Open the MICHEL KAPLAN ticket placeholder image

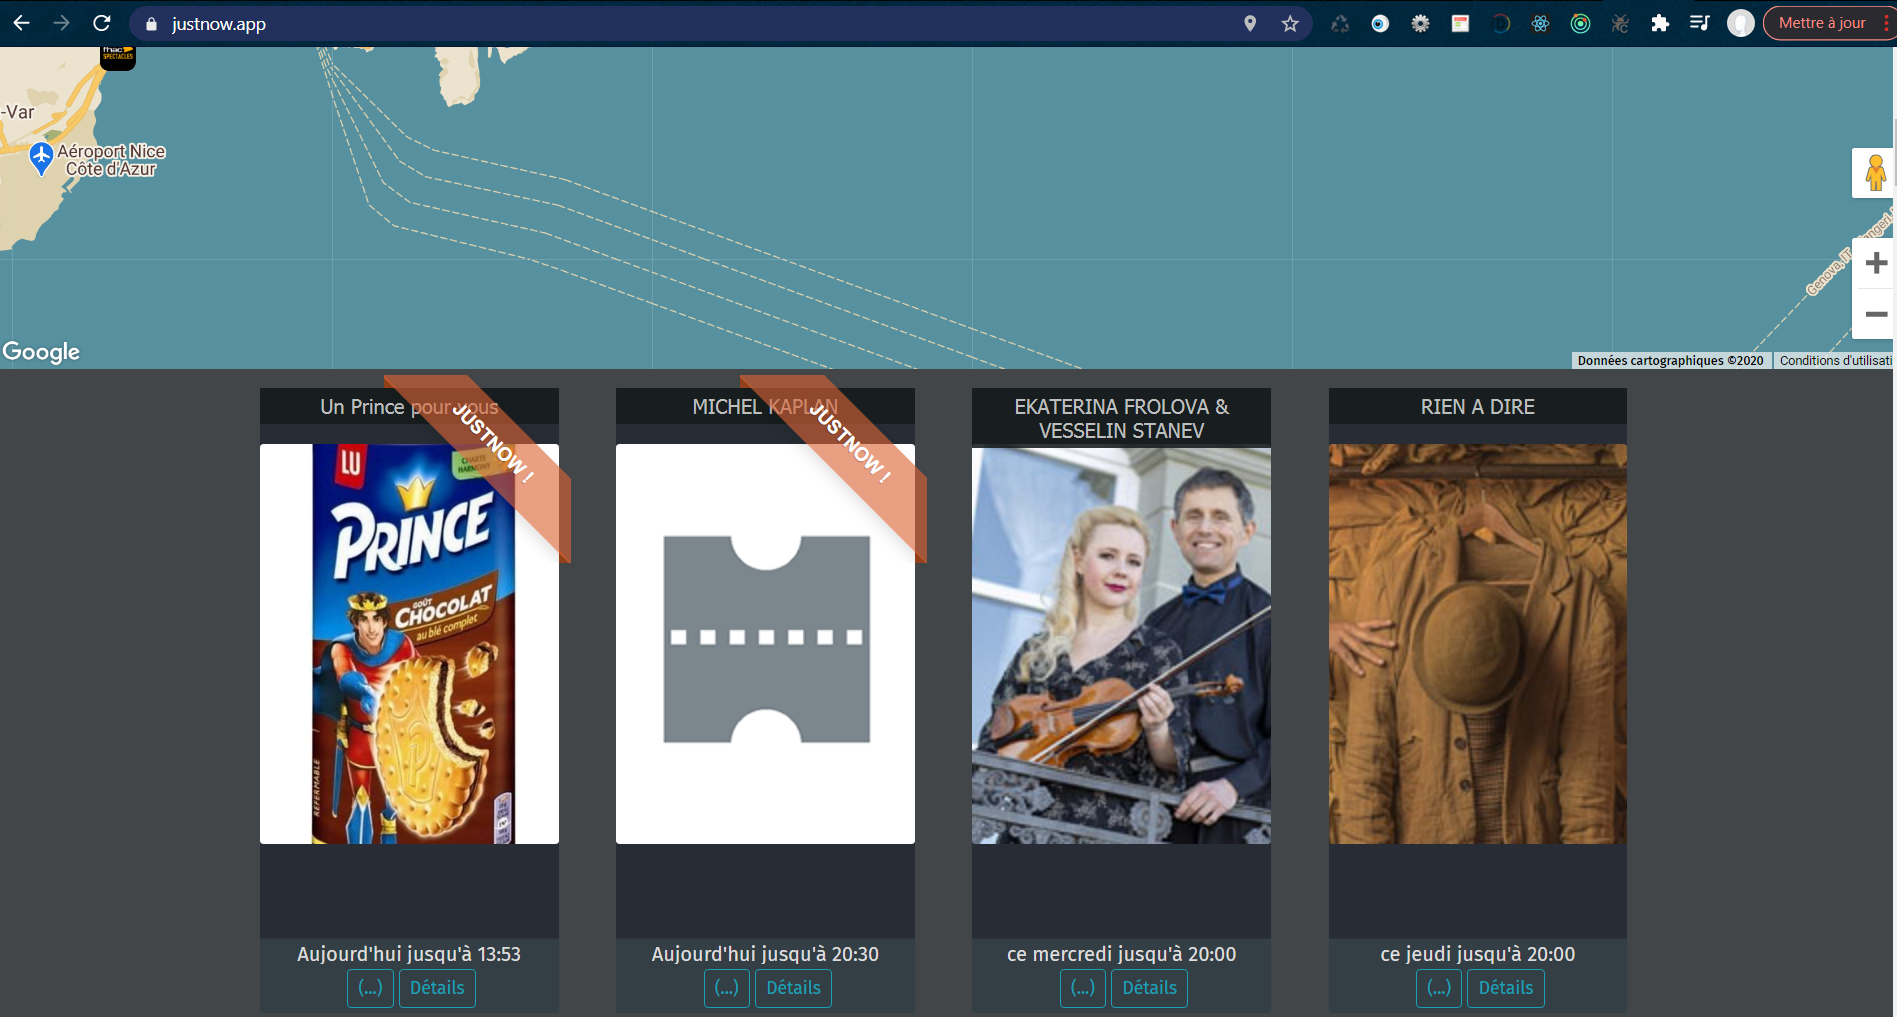point(765,644)
